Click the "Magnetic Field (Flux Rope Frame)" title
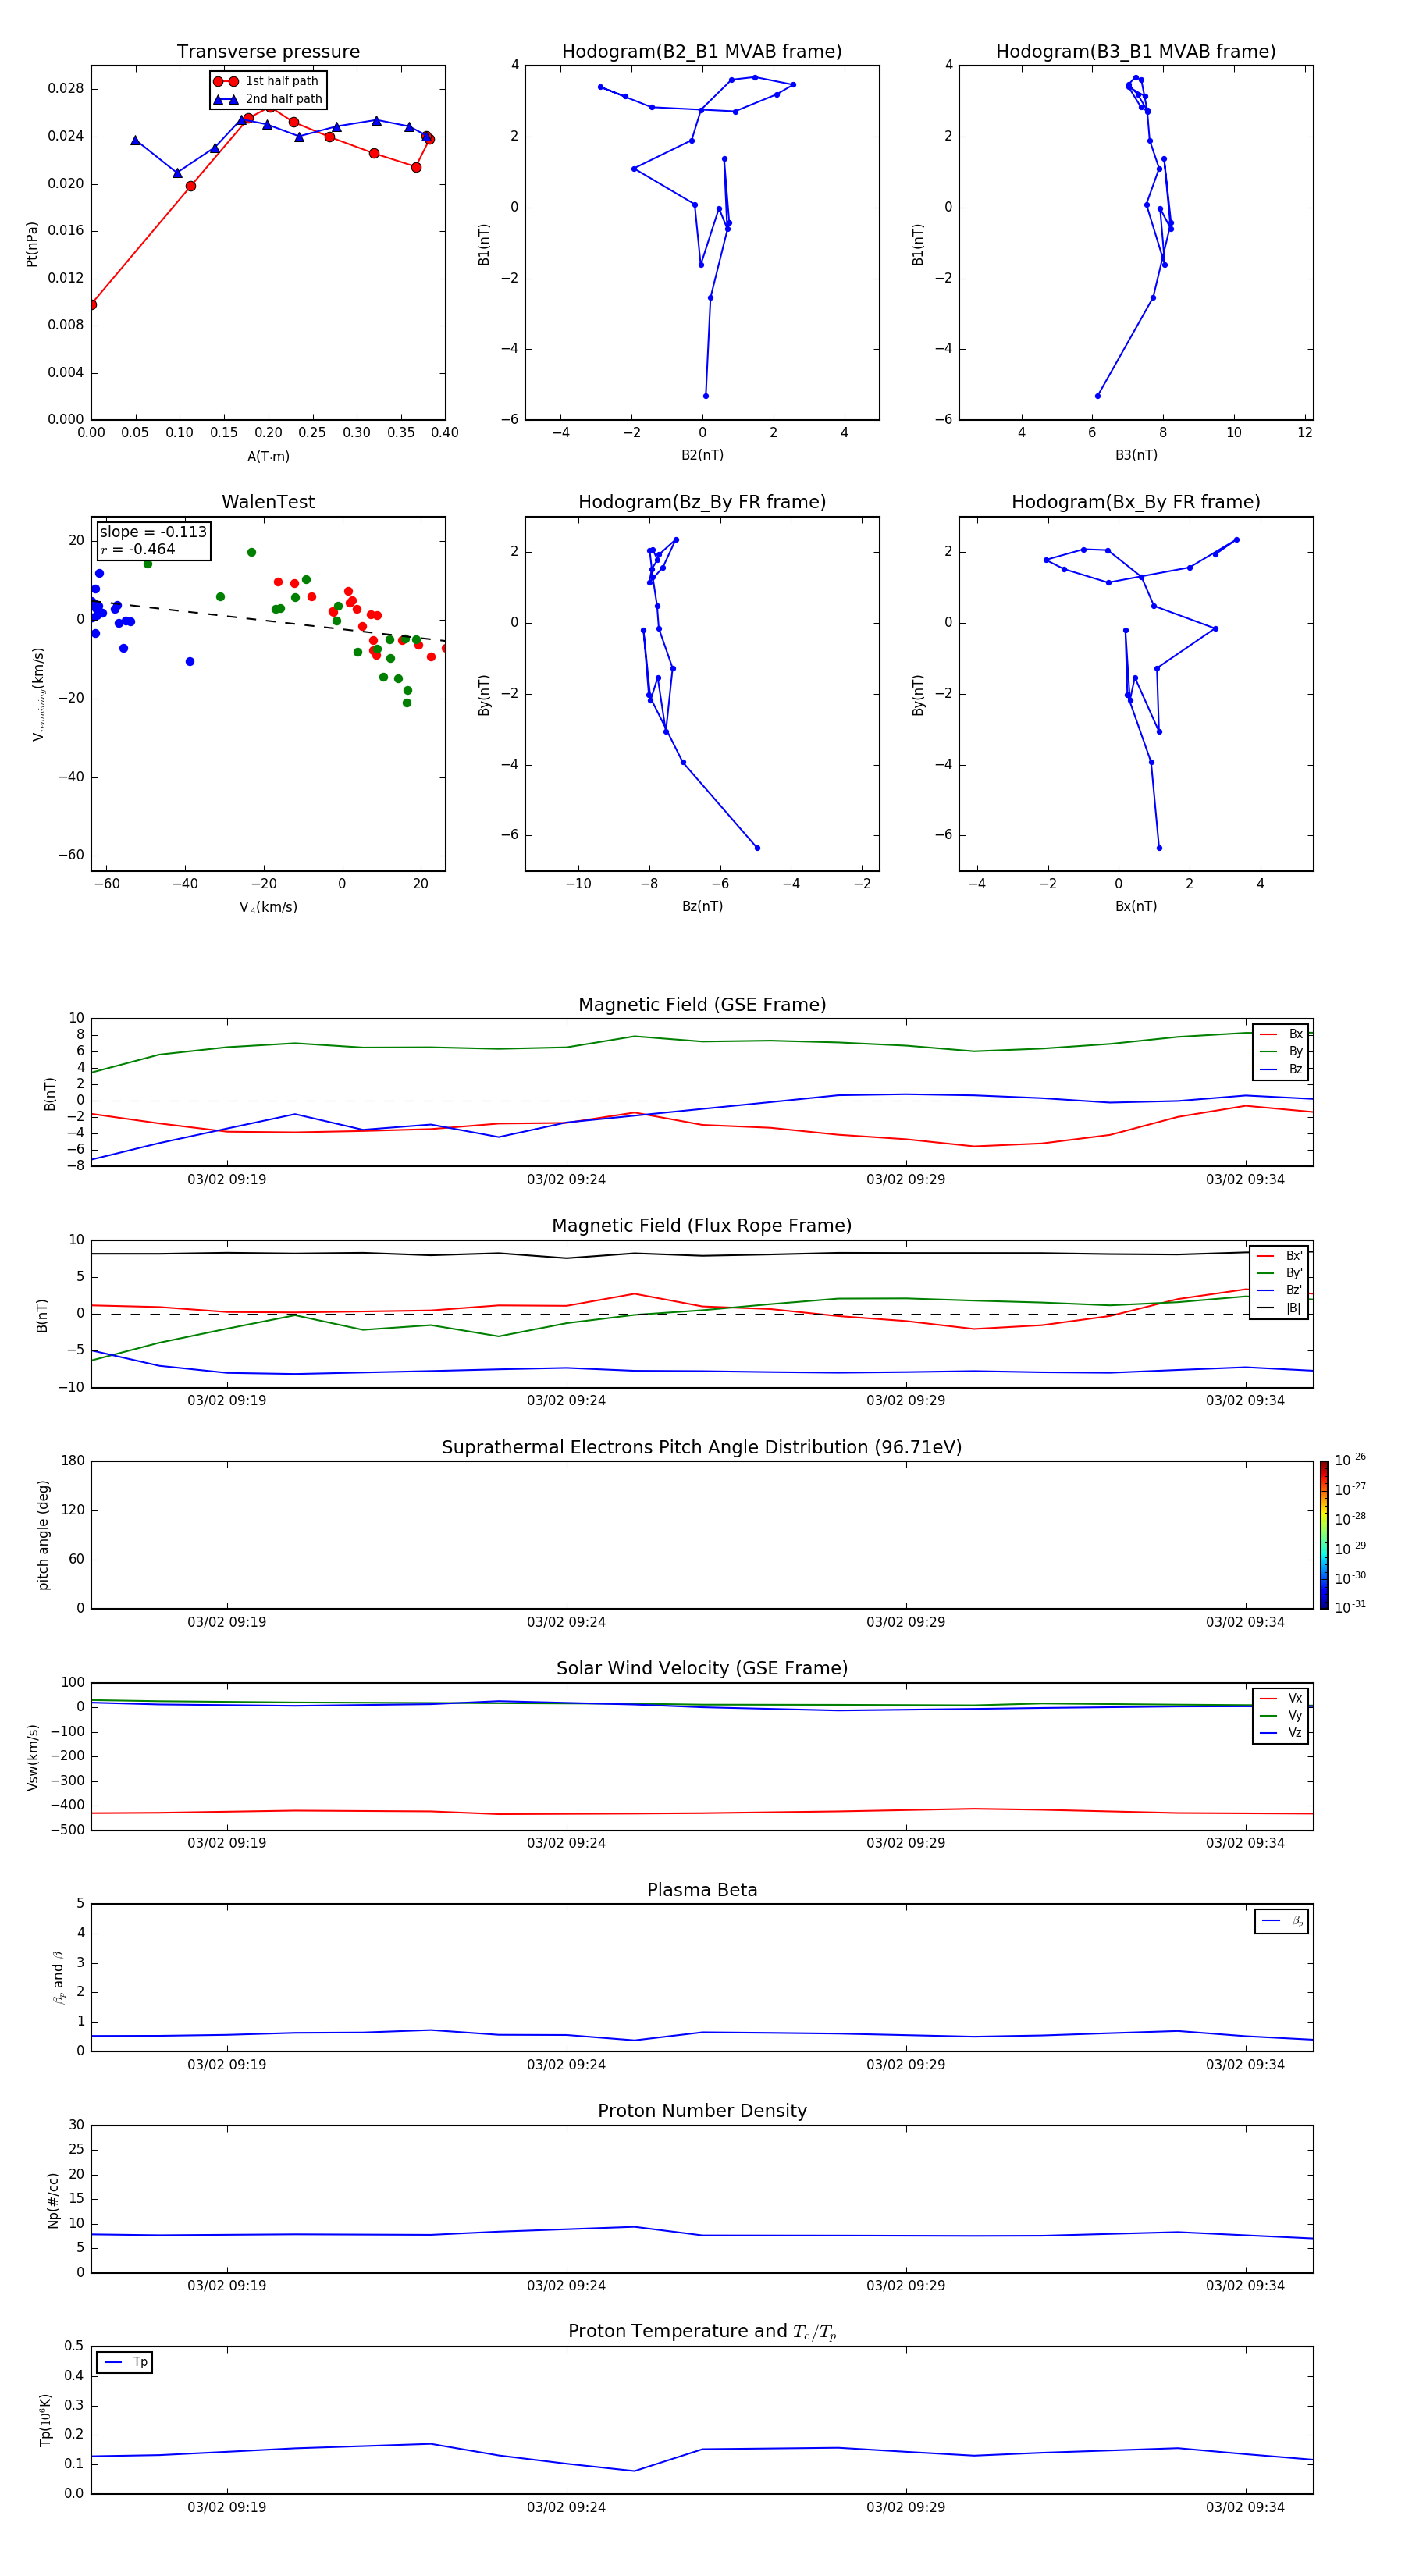 [702, 1226]
